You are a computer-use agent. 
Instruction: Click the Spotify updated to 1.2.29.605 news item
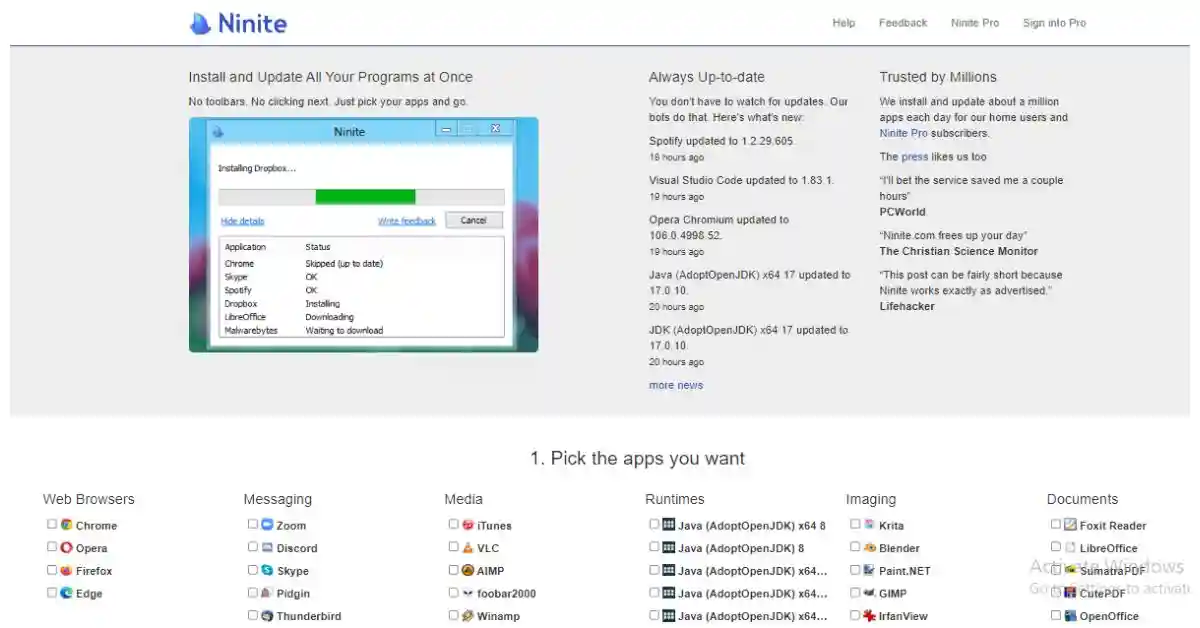pyautogui.click(x=721, y=141)
